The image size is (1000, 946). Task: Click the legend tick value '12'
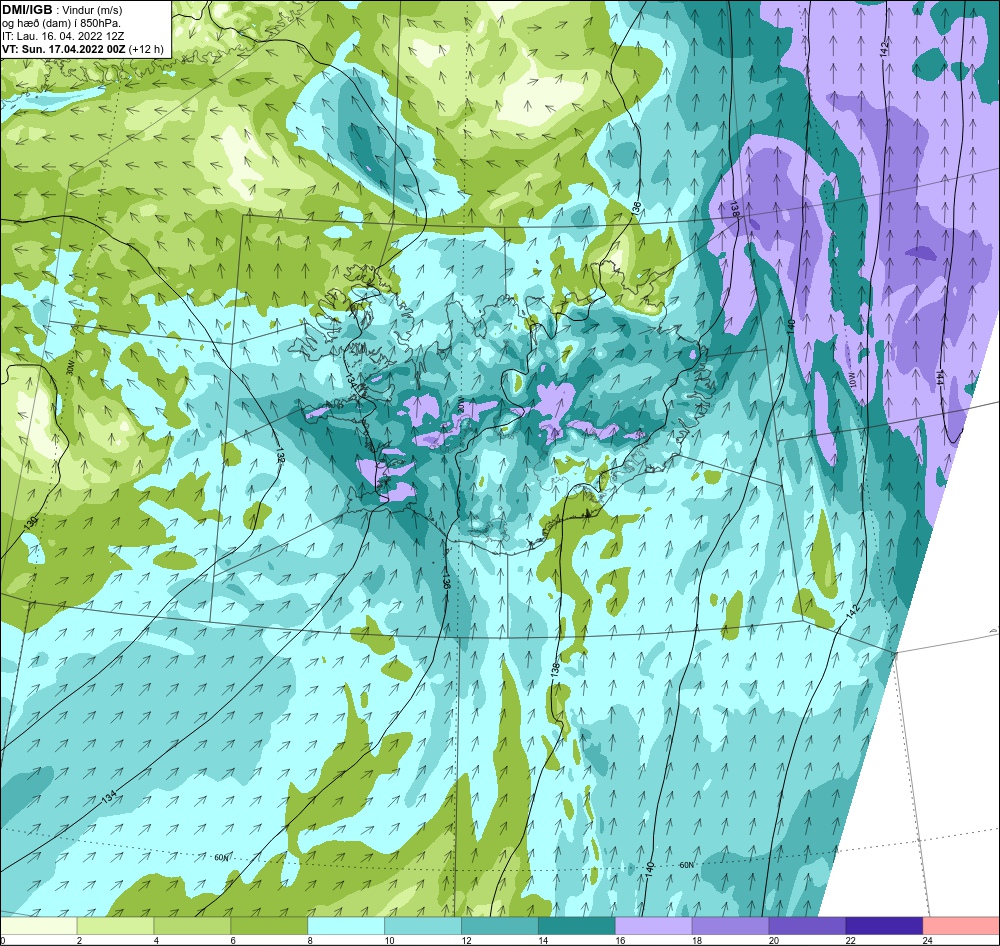[x=466, y=940]
